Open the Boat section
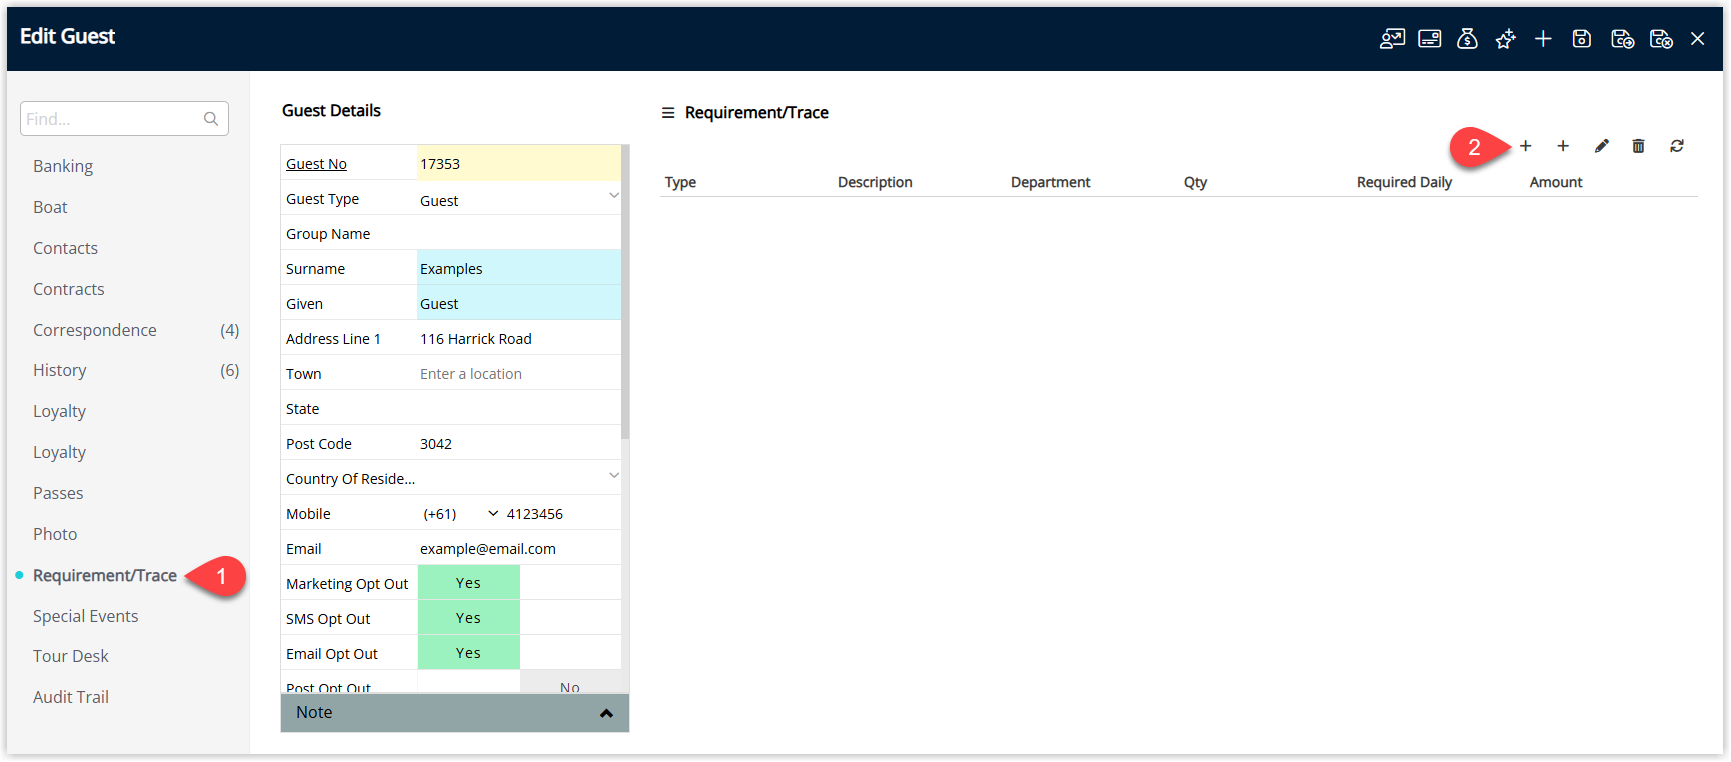Viewport: 1731px width, 762px height. pos(50,207)
